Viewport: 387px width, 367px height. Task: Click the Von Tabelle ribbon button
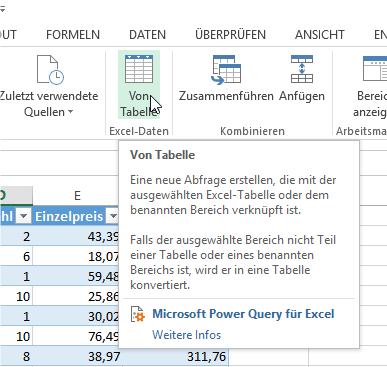coord(139,85)
